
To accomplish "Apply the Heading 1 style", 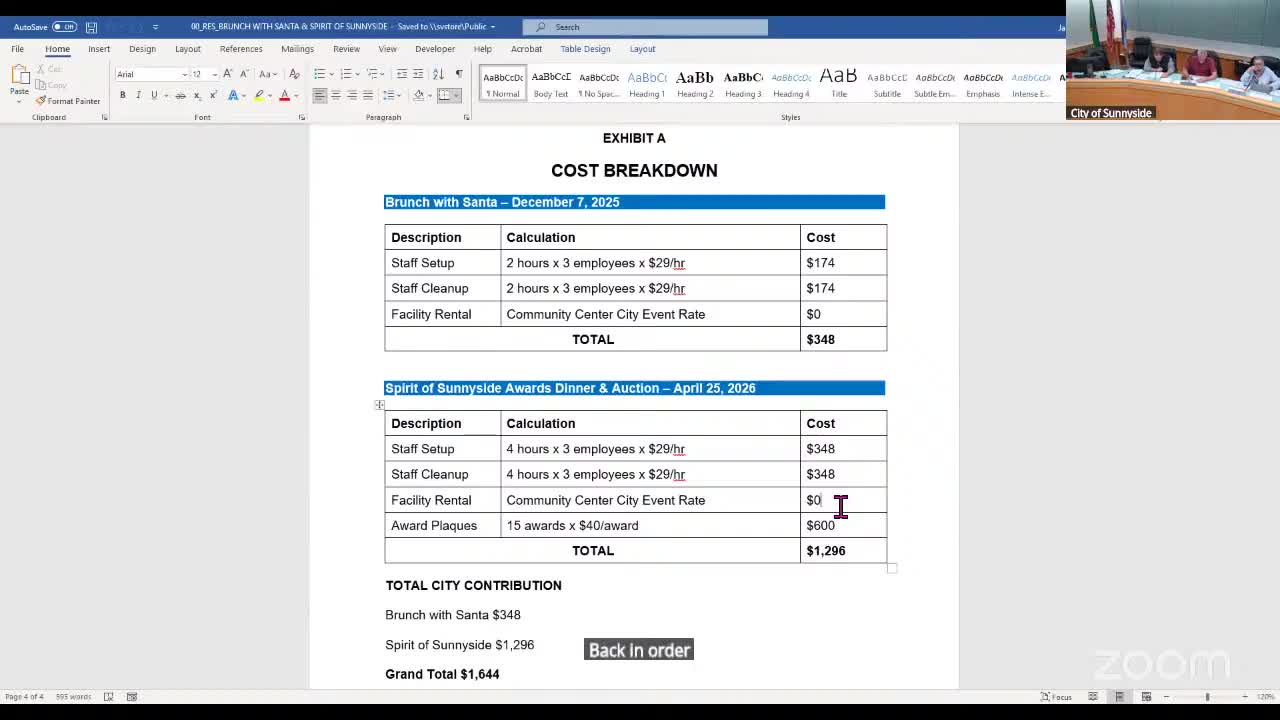I will coord(647,84).
